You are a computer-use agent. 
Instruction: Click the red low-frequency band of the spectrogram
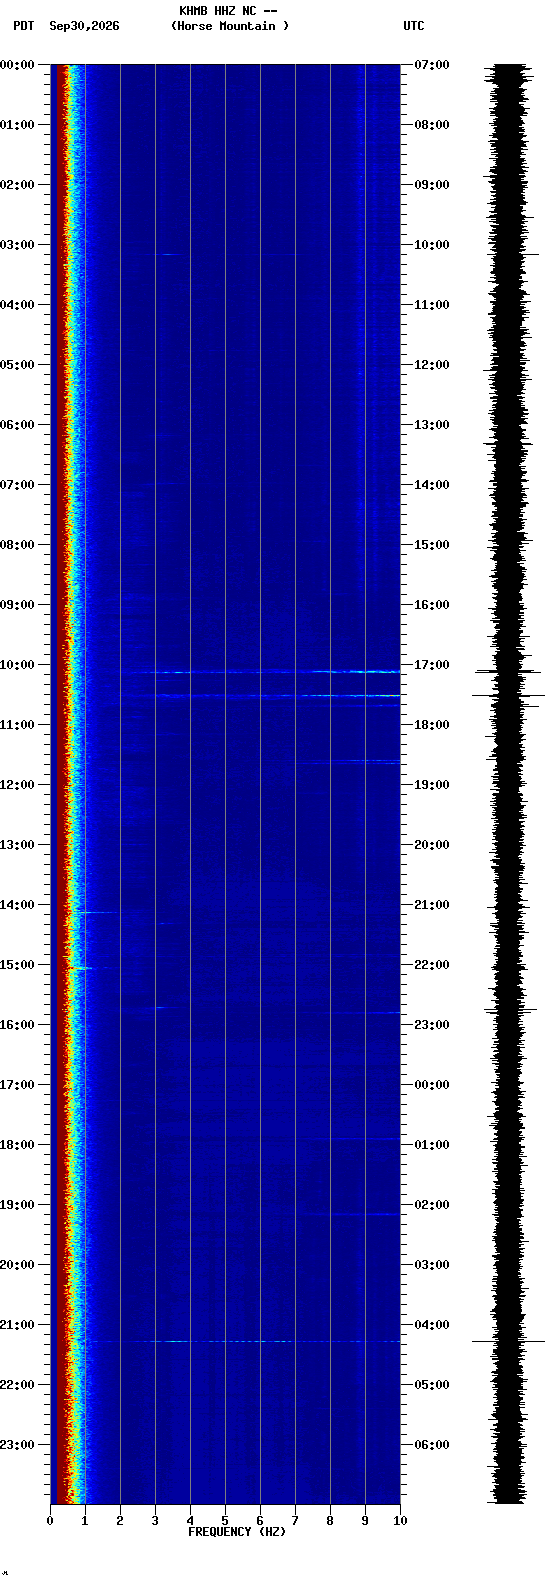60,784
